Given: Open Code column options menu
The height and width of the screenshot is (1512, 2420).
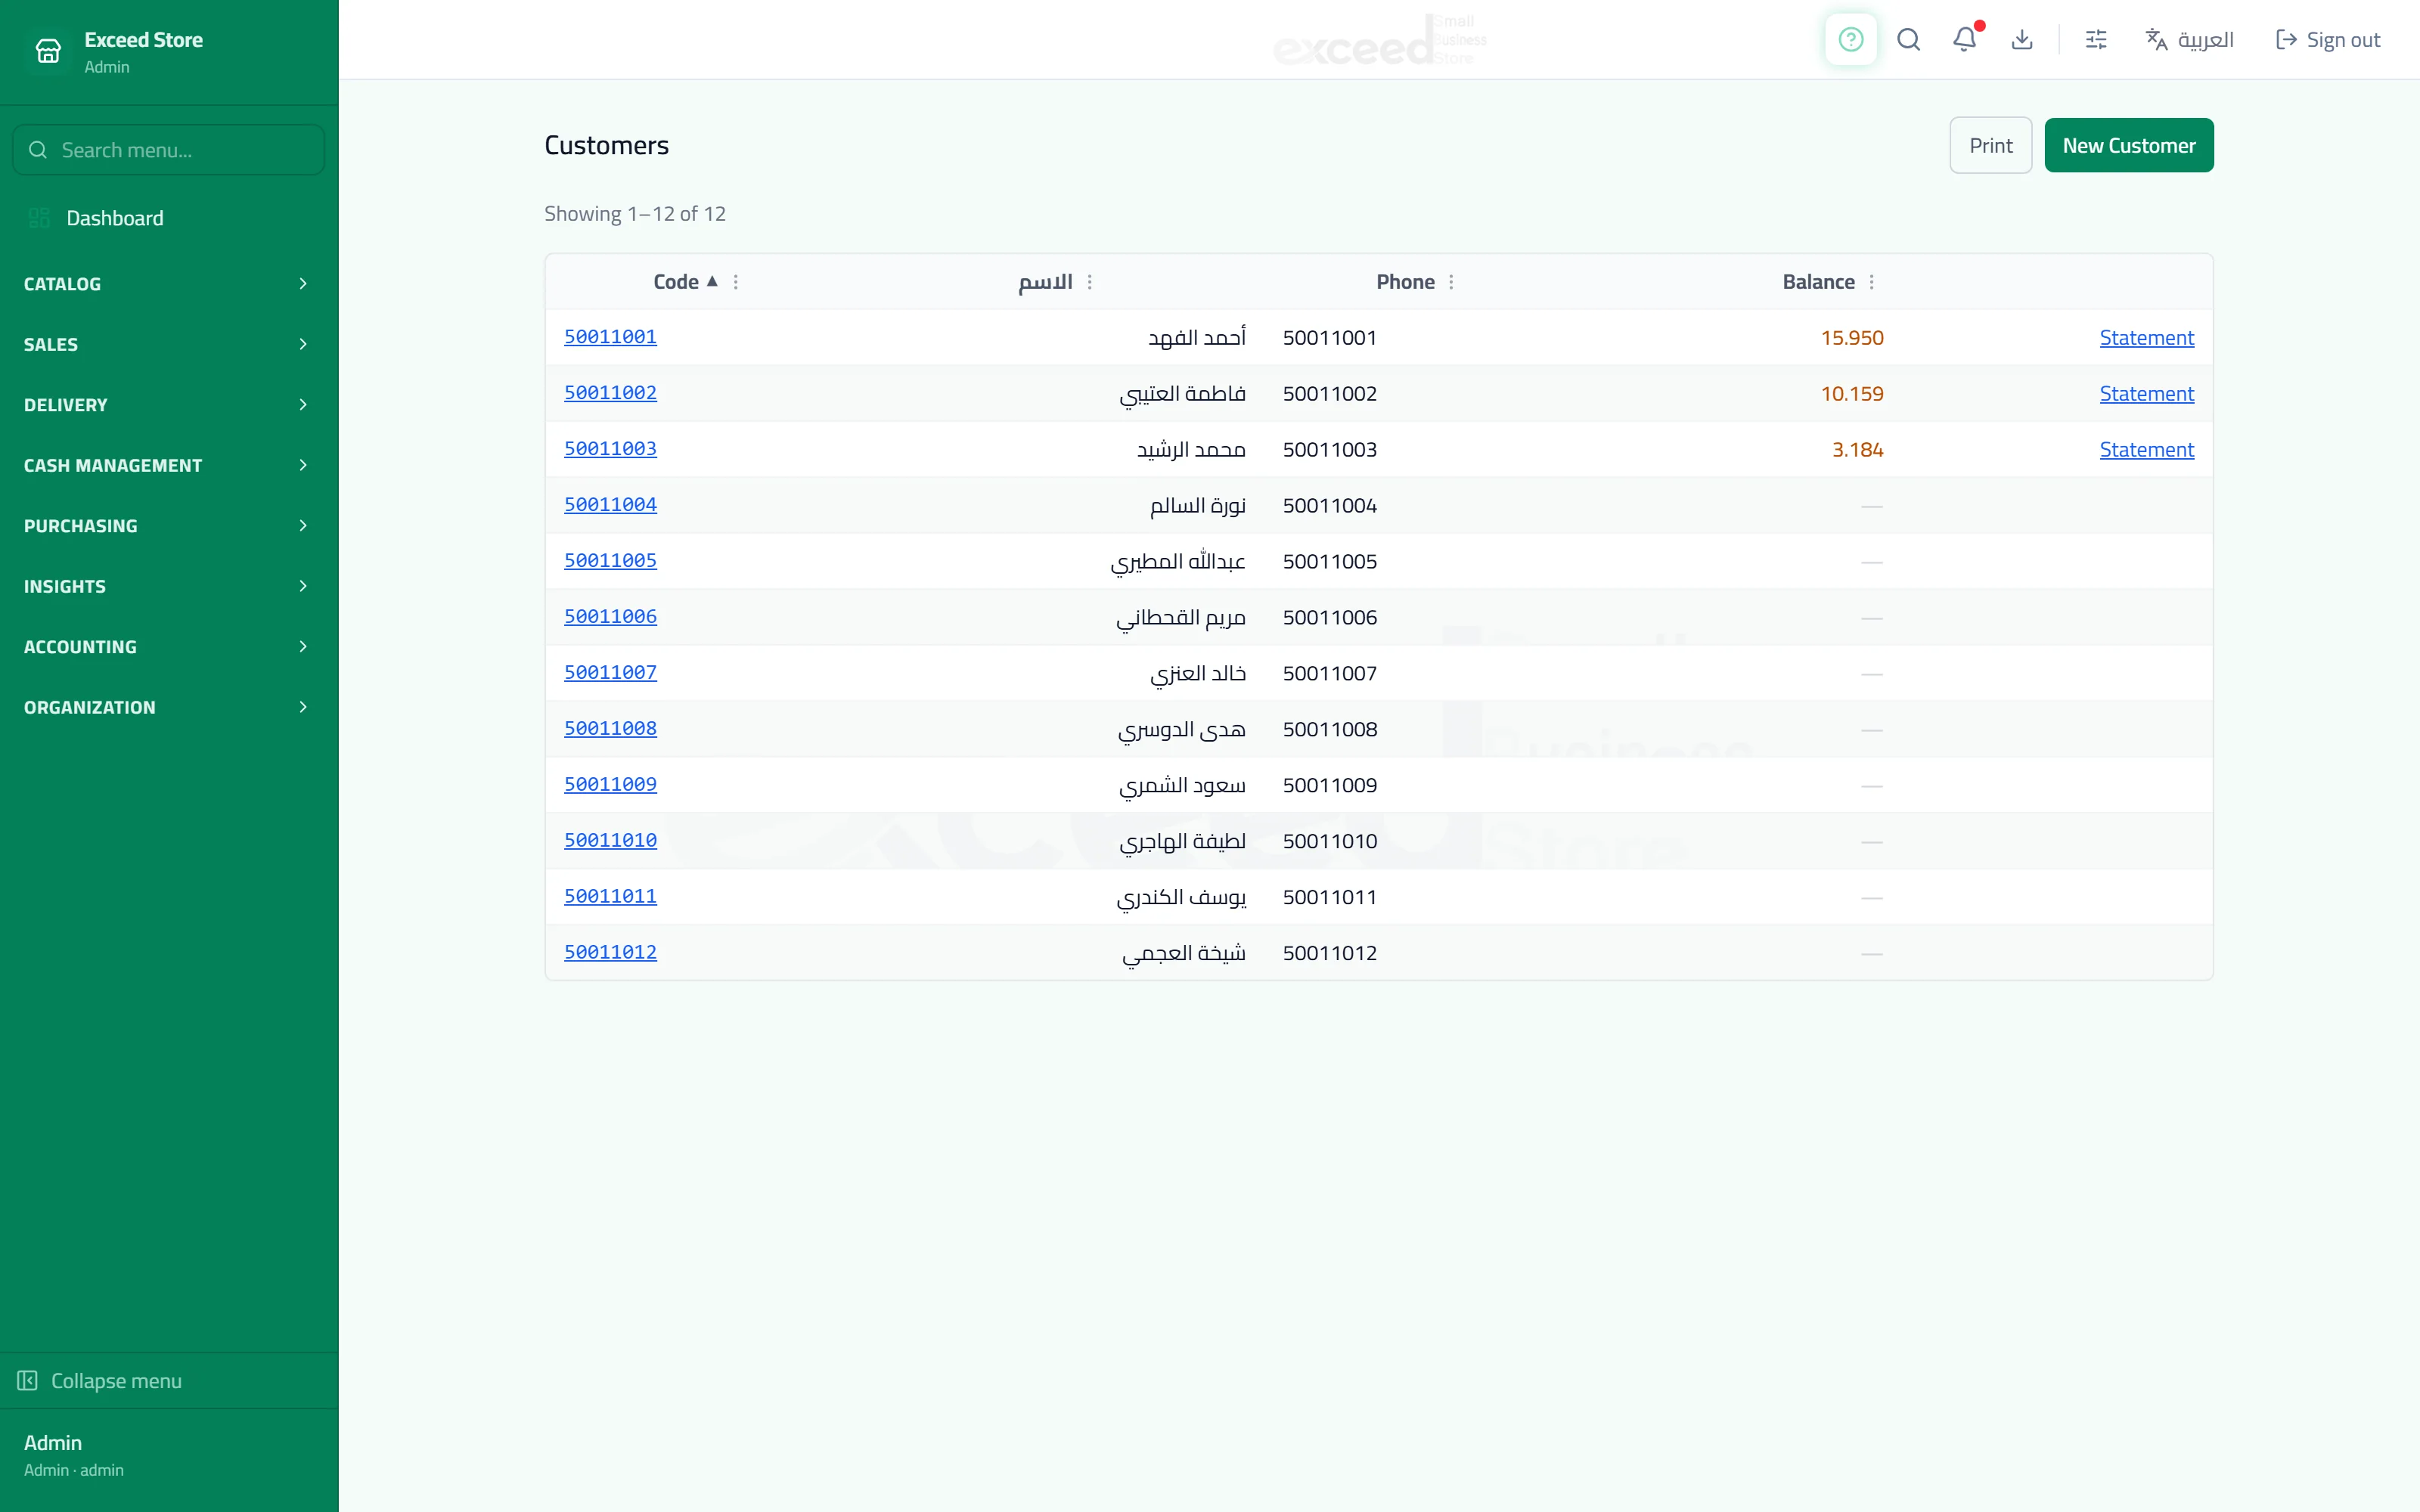Looking at the screenshot, I should pyautogui.click(x=736, y=282).
